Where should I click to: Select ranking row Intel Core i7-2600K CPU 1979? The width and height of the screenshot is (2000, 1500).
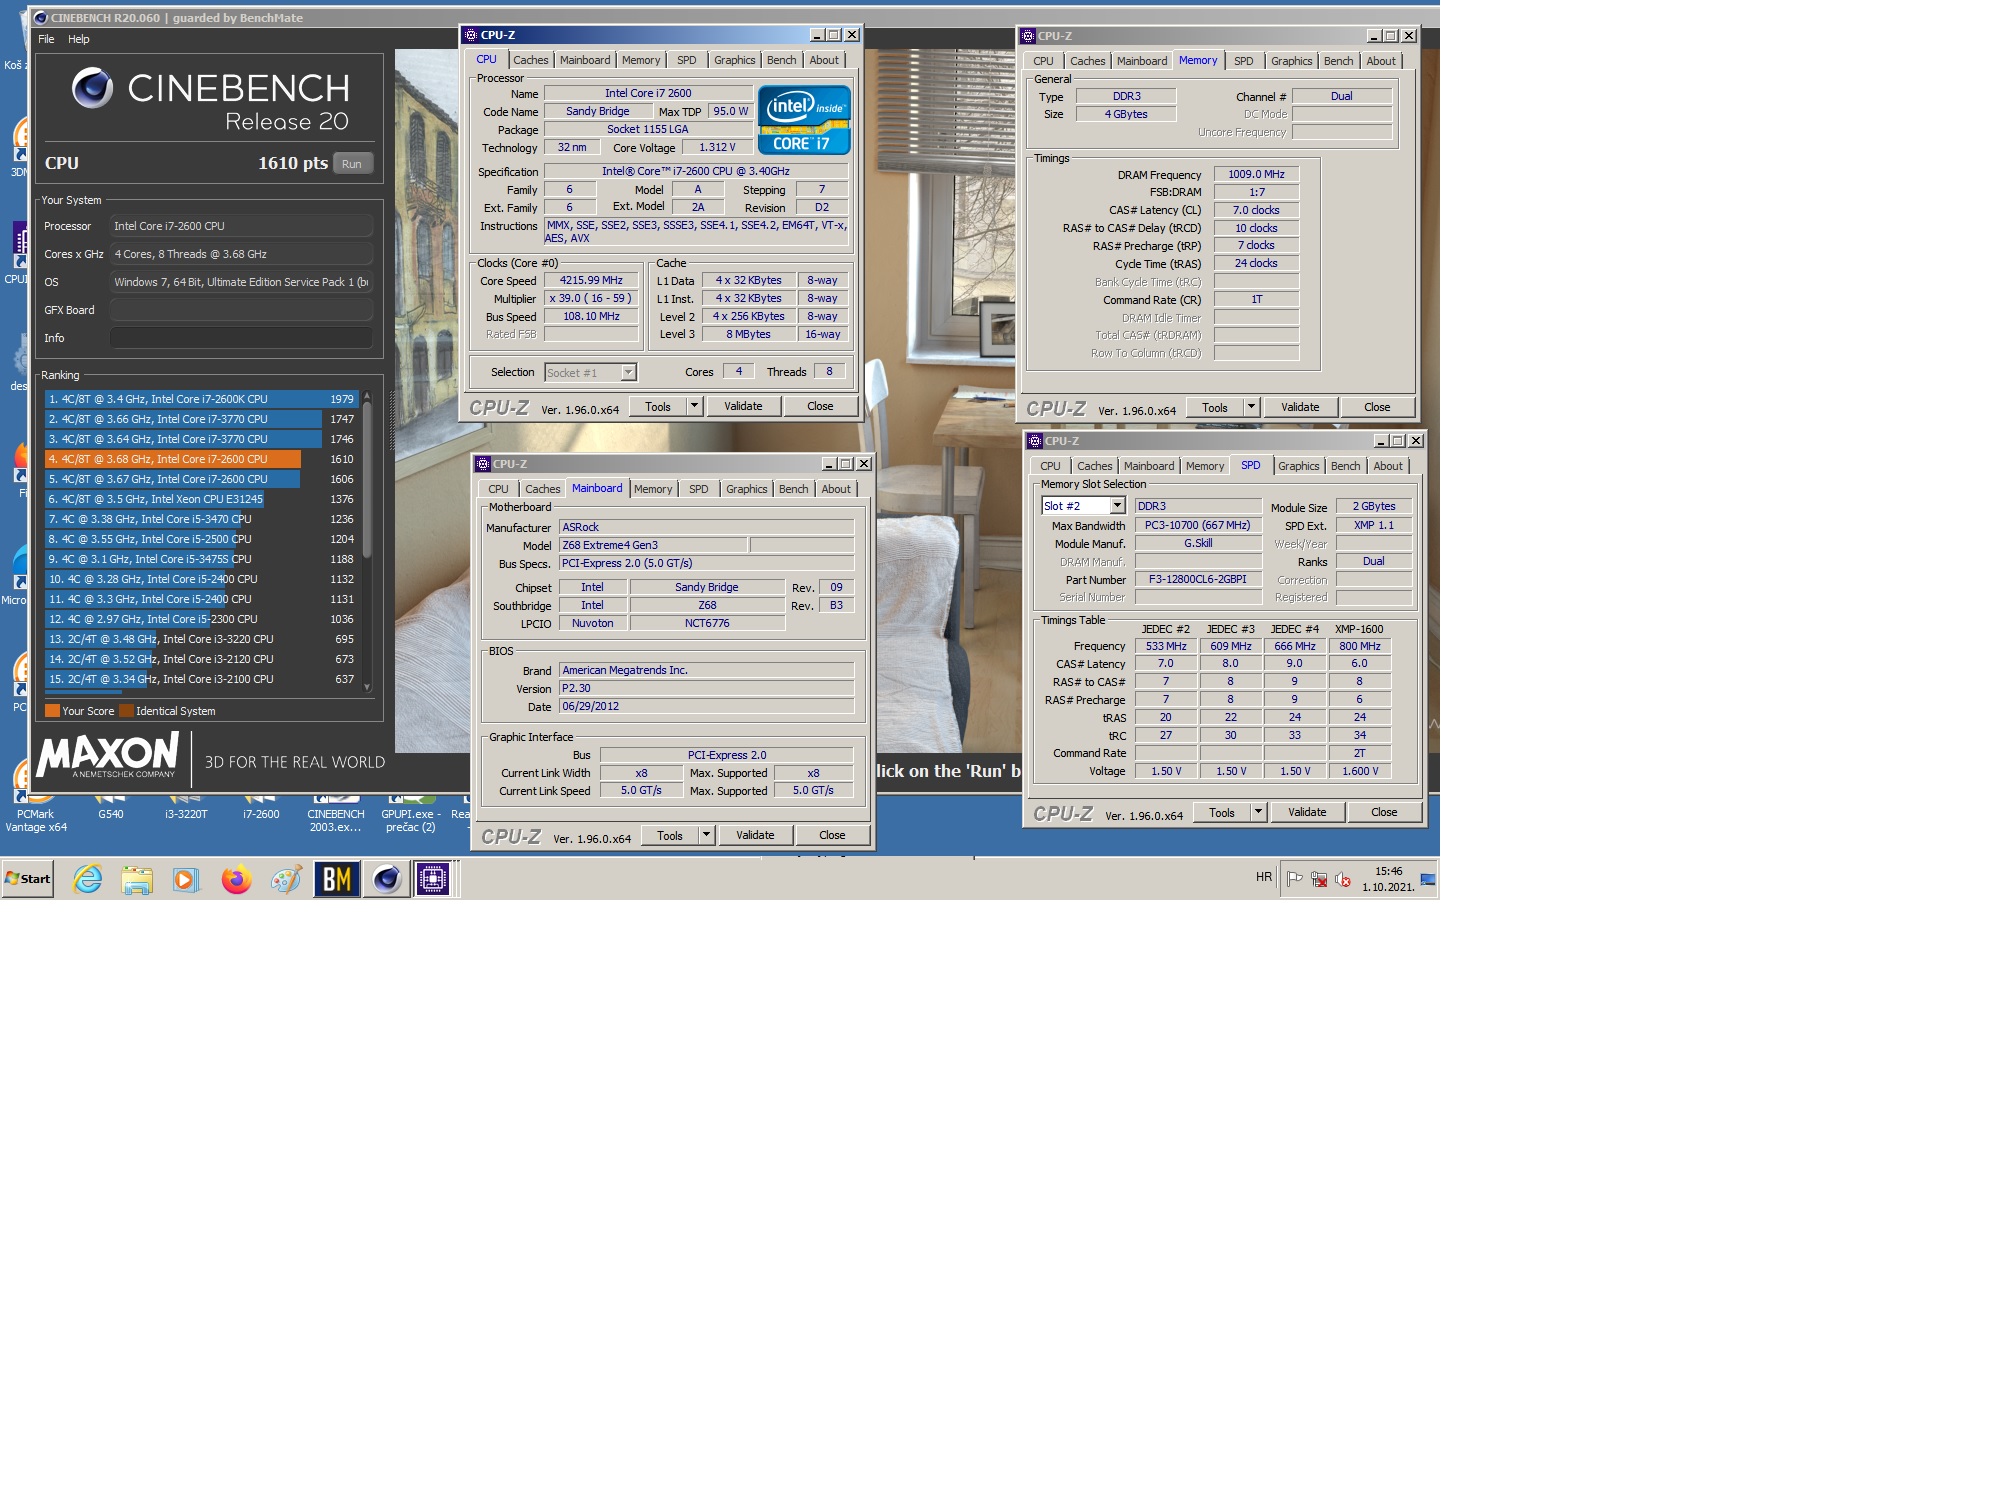[x=201, y=399]
